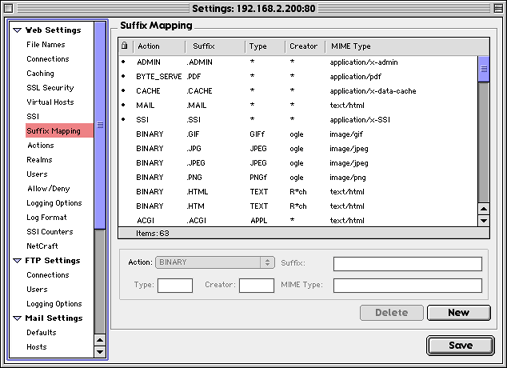Open FTP Logging Options item
Screen dimensions: 507x368
pyautogui.click(x=54, y=304)
